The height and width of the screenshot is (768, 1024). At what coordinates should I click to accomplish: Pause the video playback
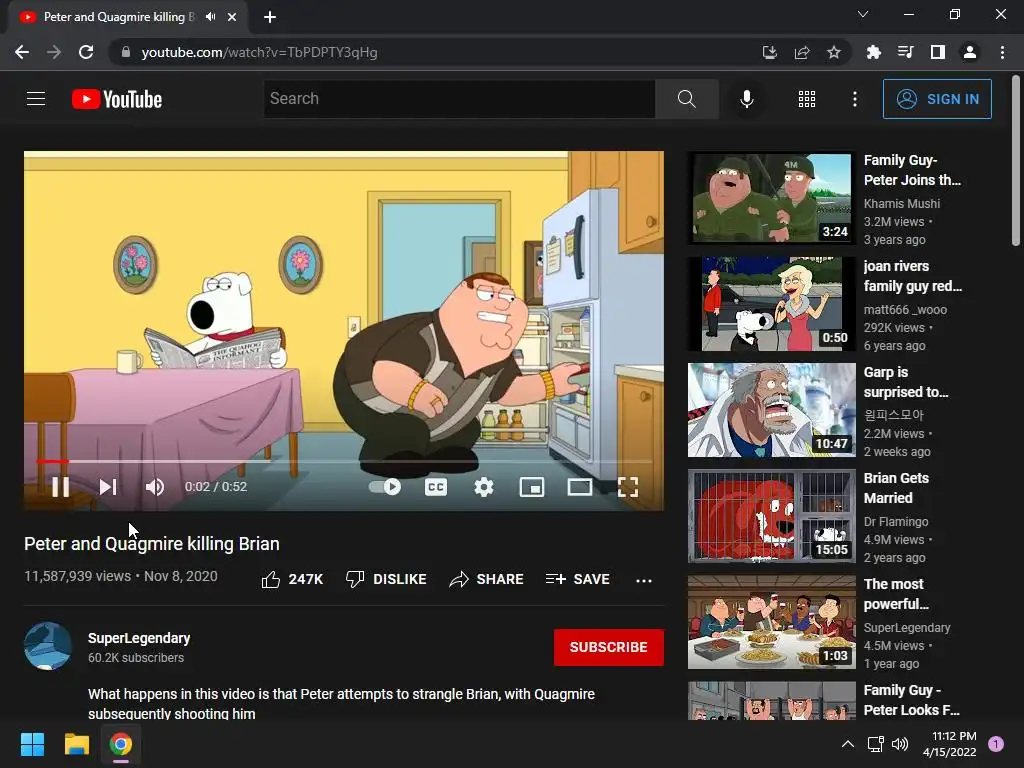point(60,487)
